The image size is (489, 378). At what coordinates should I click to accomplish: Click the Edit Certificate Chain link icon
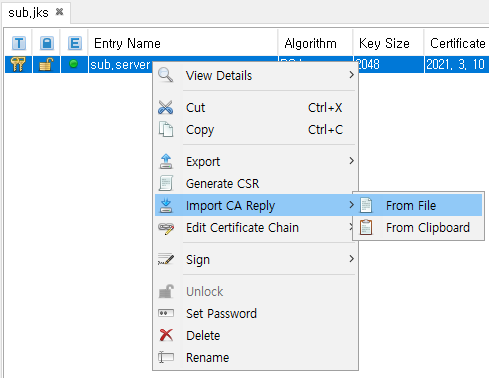point(166,228)
